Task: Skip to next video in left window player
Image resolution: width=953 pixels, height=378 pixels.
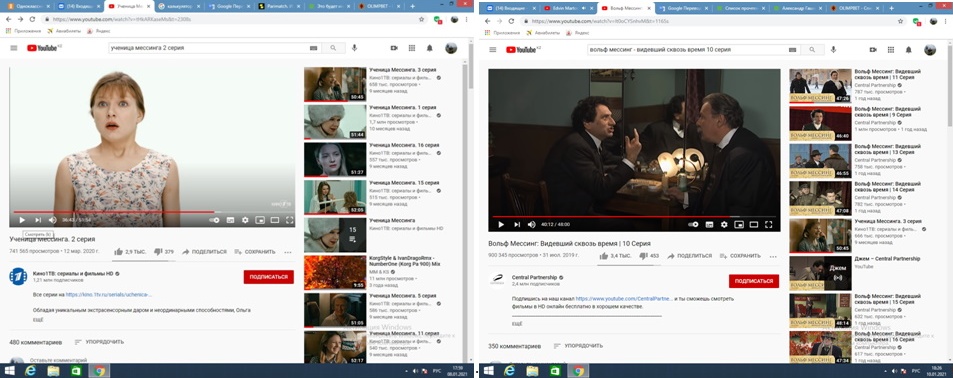Action: pos(38,220)
